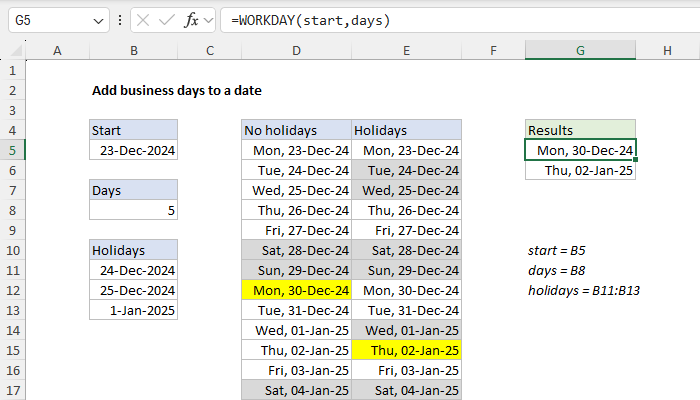Click holiday cell 24-Dec-2024
The image size is (700, 400).
(x=133, y=271)
